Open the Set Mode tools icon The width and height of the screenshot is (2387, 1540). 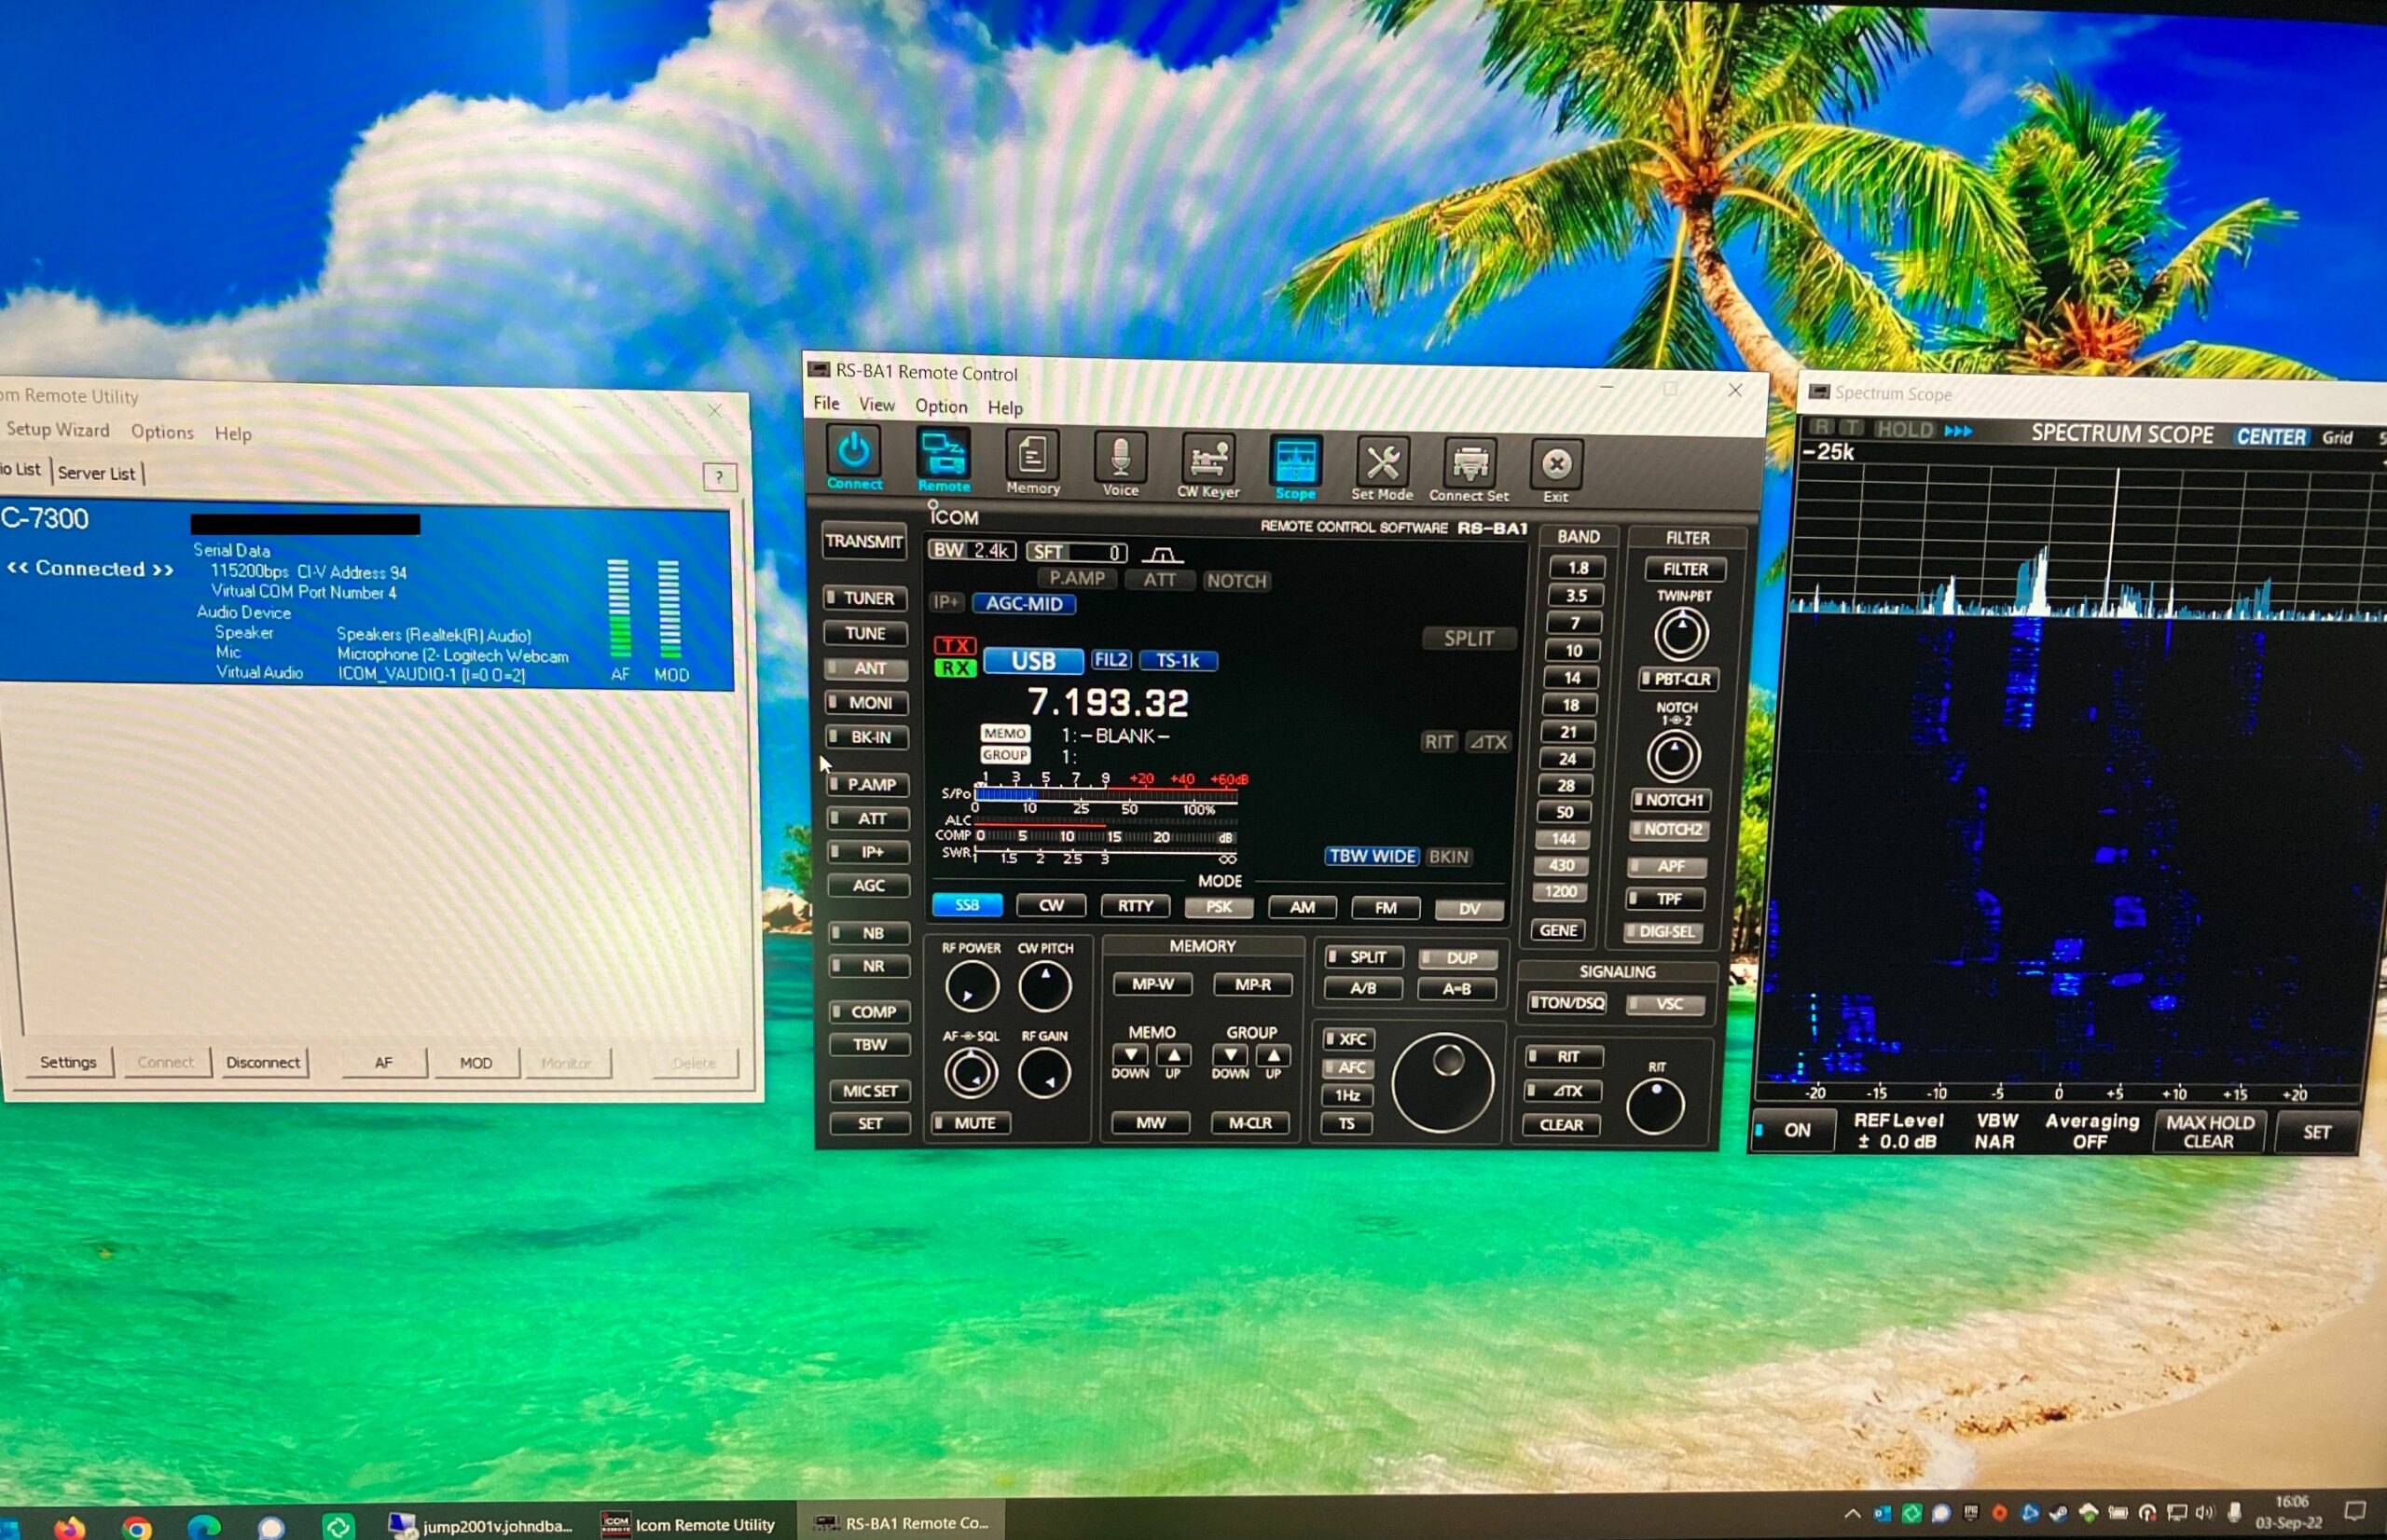pyautogui.click(x=1382, y=468)
